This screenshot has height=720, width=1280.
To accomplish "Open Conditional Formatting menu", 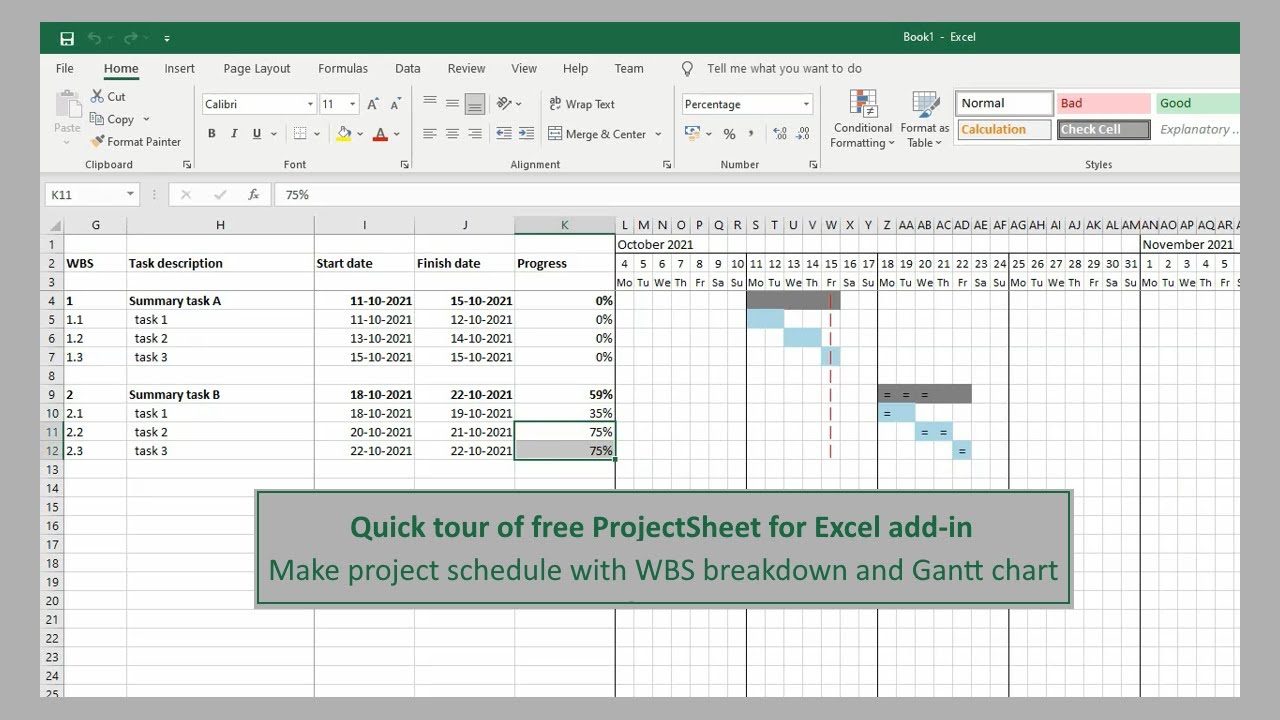I will tap(862, 119).
